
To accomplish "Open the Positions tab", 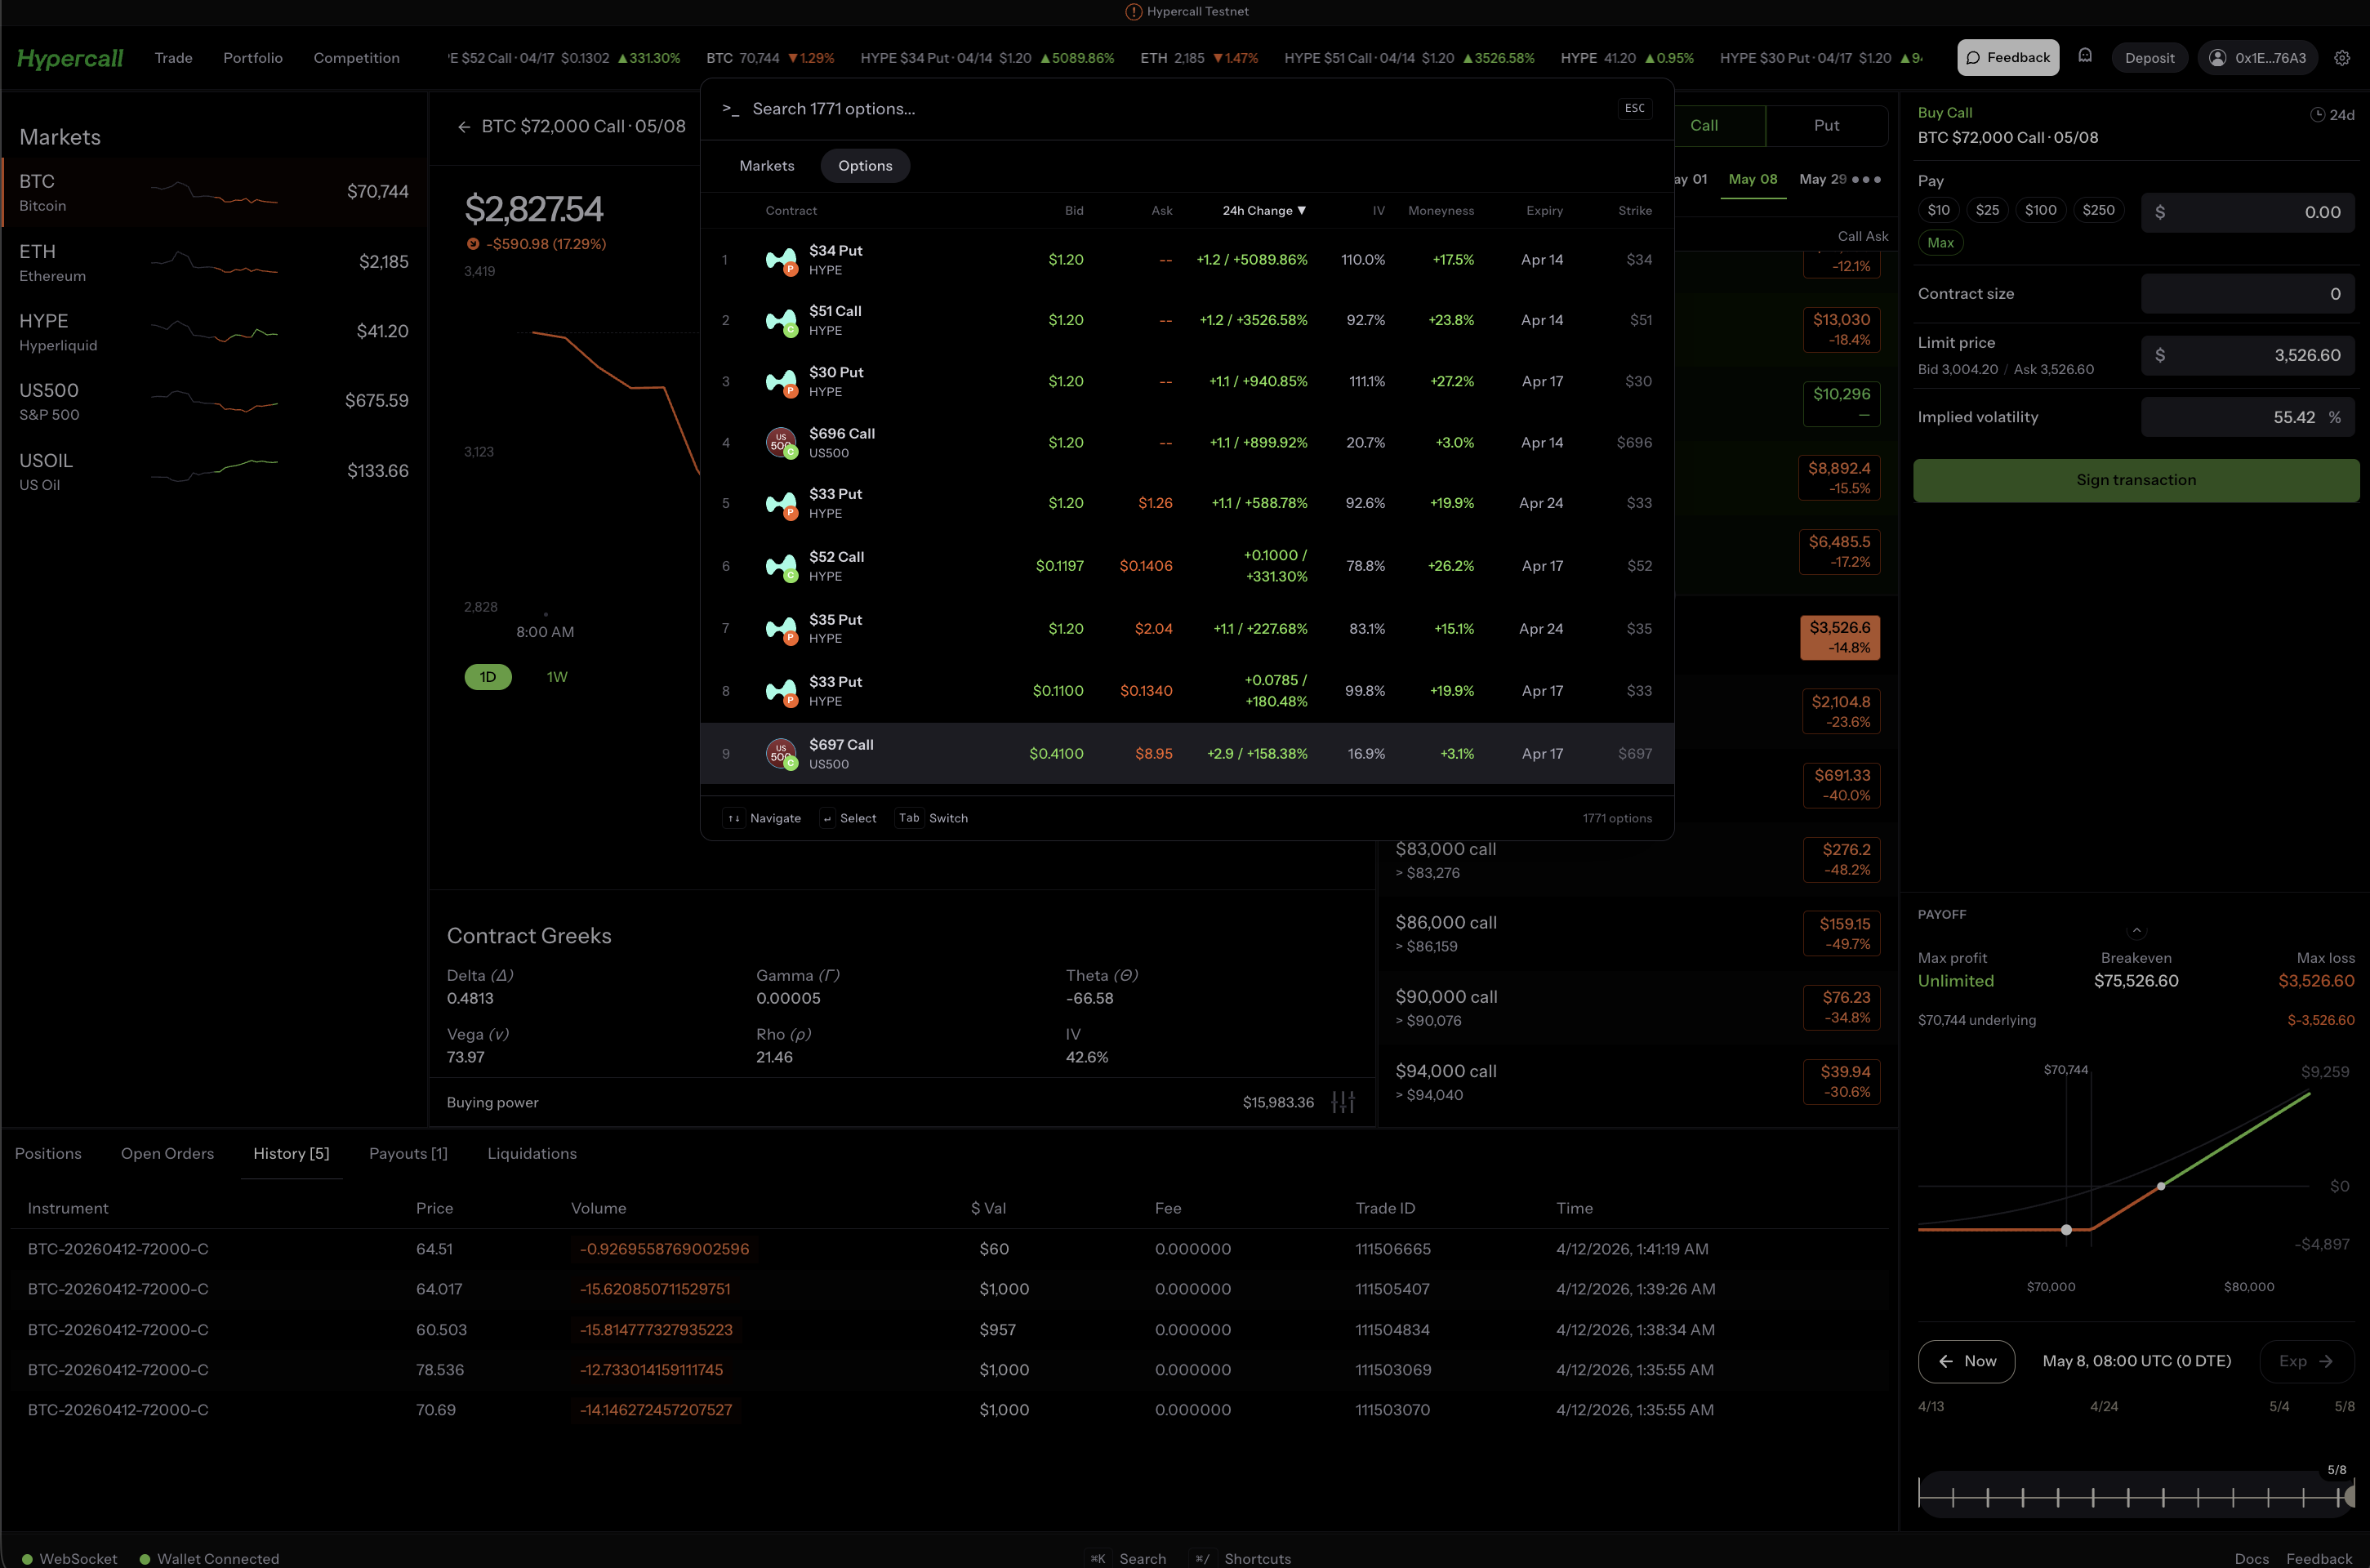I will tap(48, 1153).
